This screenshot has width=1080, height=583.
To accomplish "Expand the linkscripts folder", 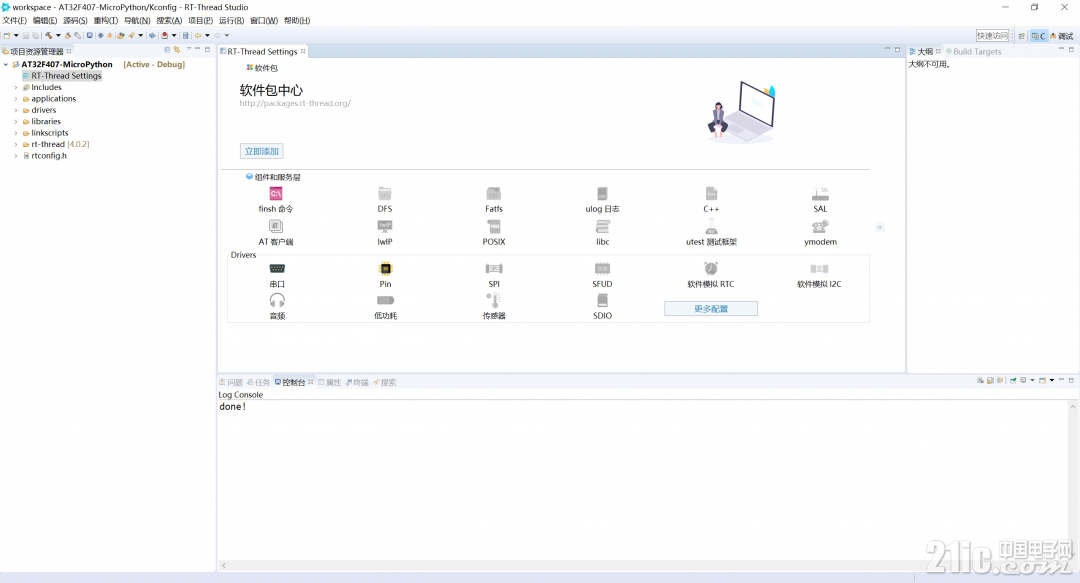I will point(16,133).
